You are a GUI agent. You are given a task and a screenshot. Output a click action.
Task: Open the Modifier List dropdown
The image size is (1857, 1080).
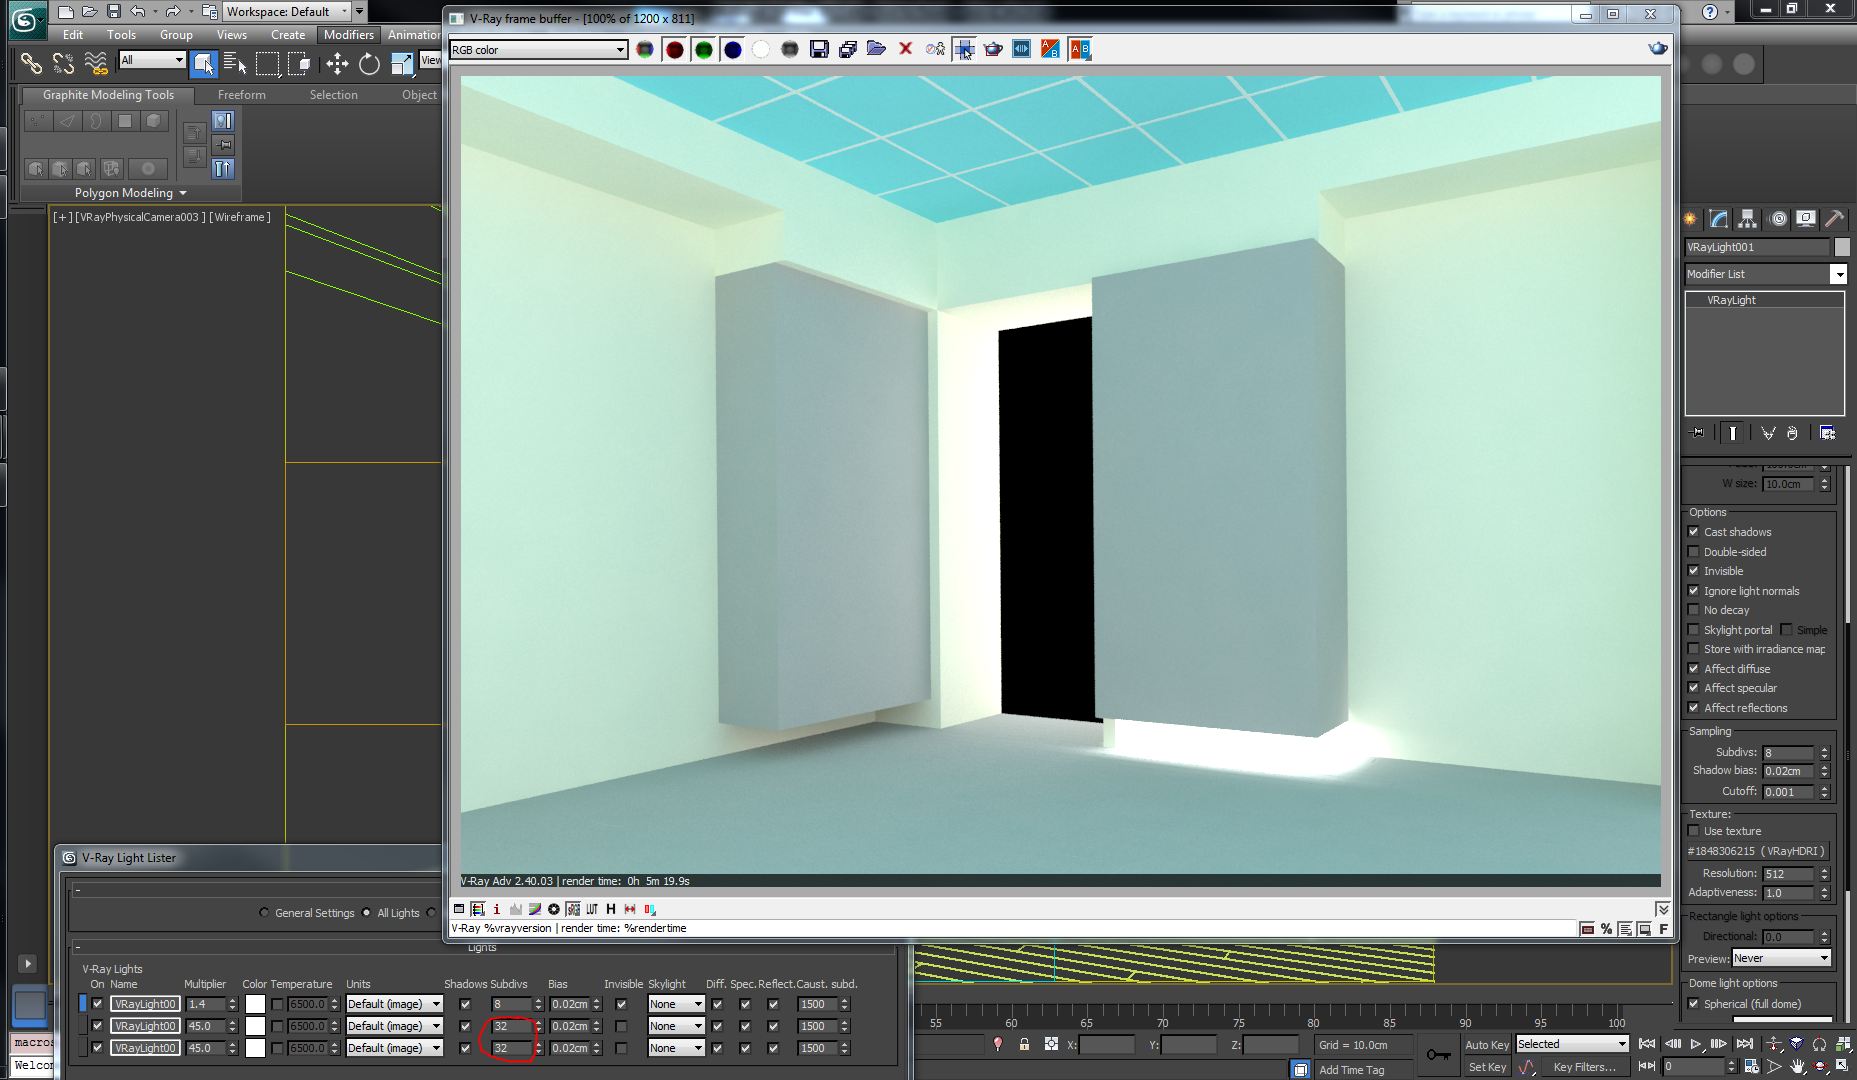pos(1765,274)
